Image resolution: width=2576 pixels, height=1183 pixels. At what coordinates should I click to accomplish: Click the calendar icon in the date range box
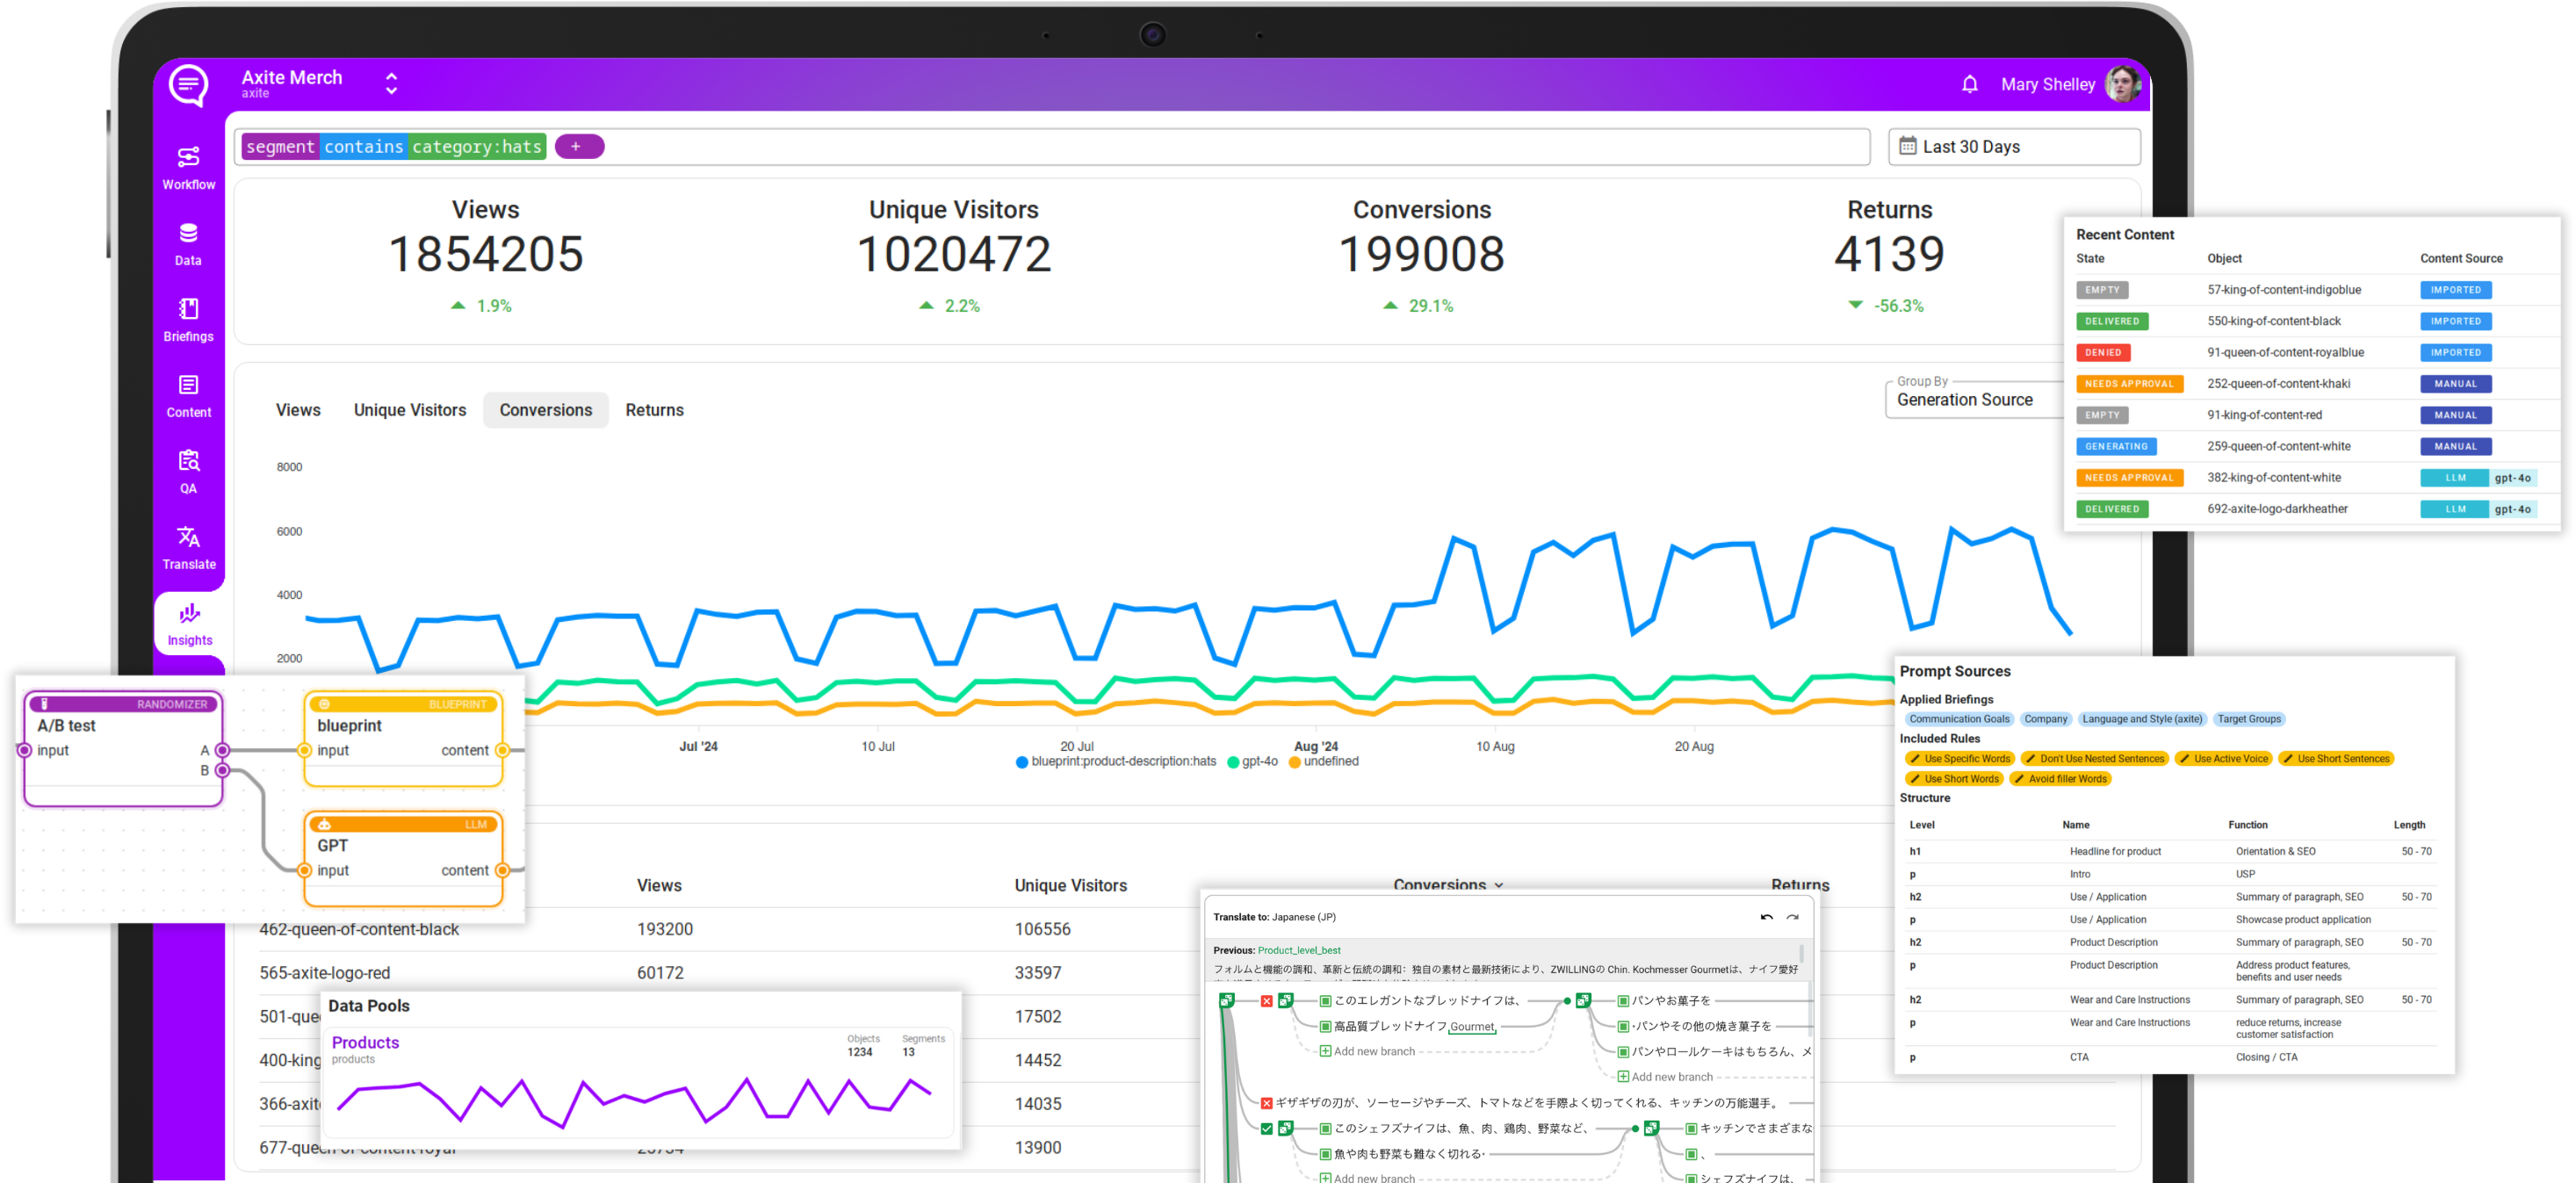[x=1907, y=146]
